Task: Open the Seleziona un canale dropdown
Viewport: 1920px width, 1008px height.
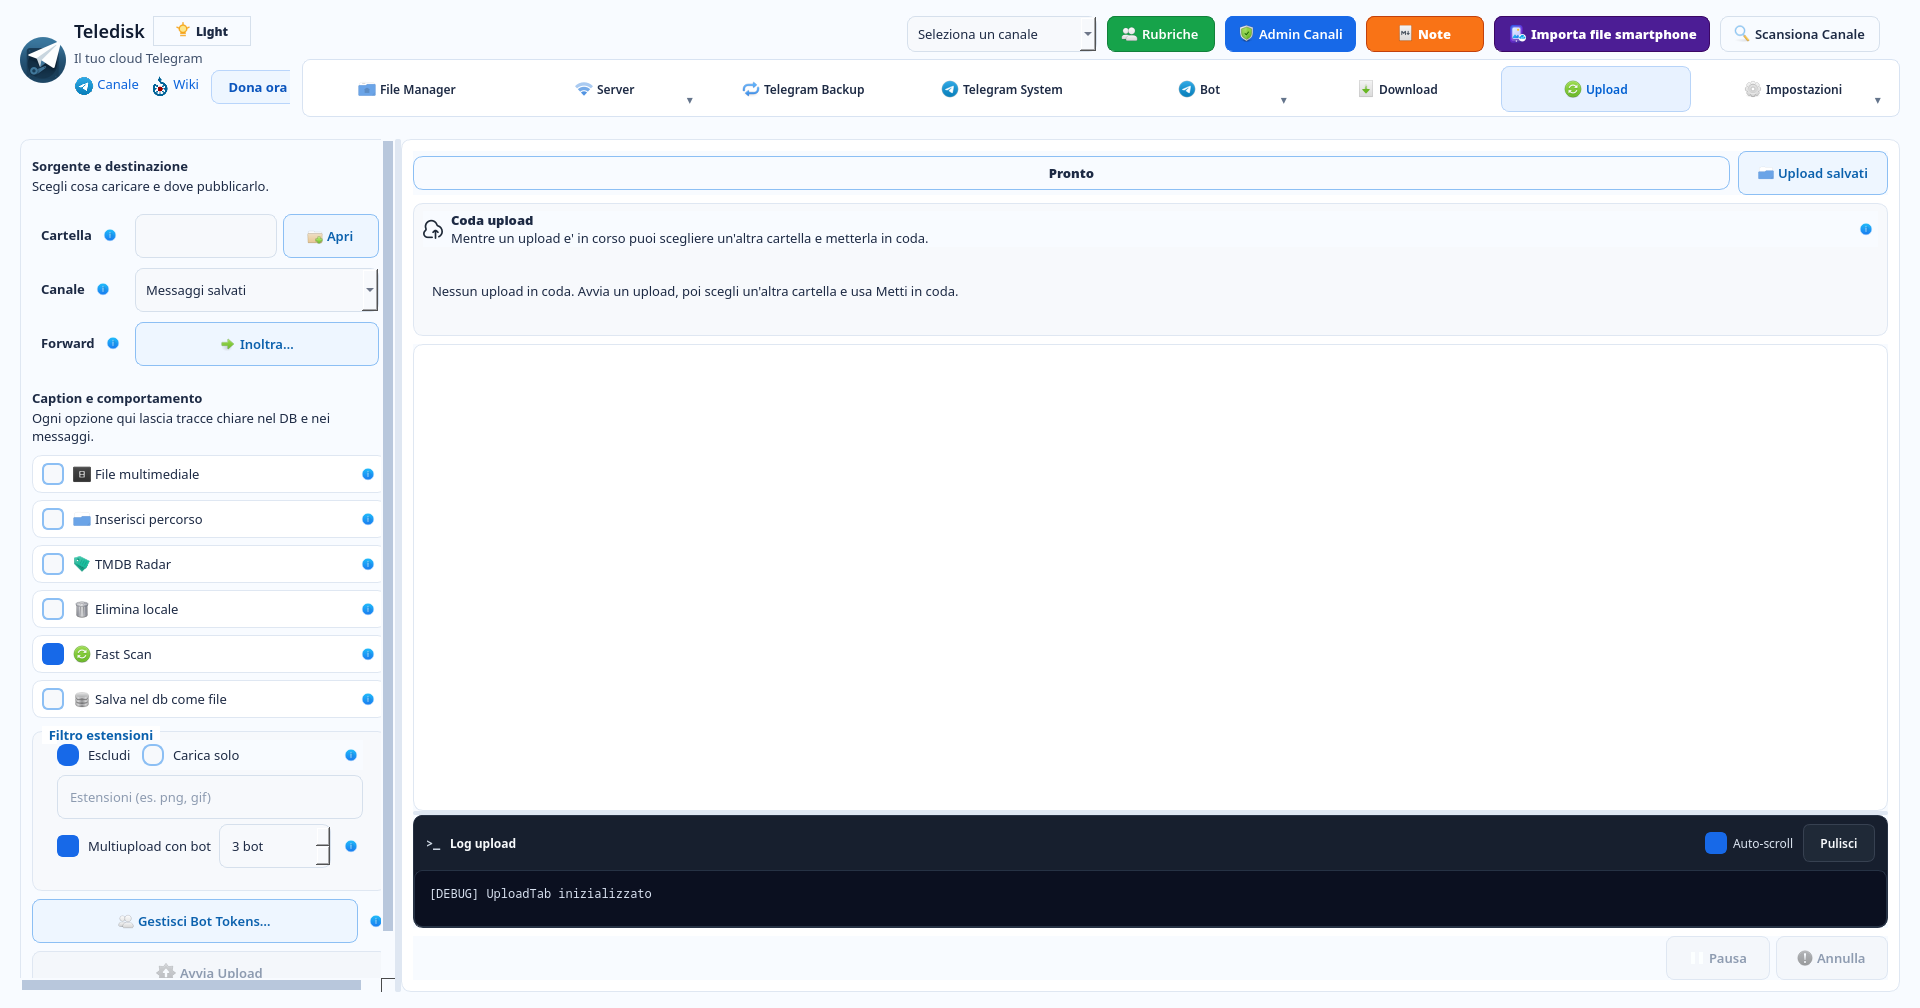Action: tap(1001, 34)
